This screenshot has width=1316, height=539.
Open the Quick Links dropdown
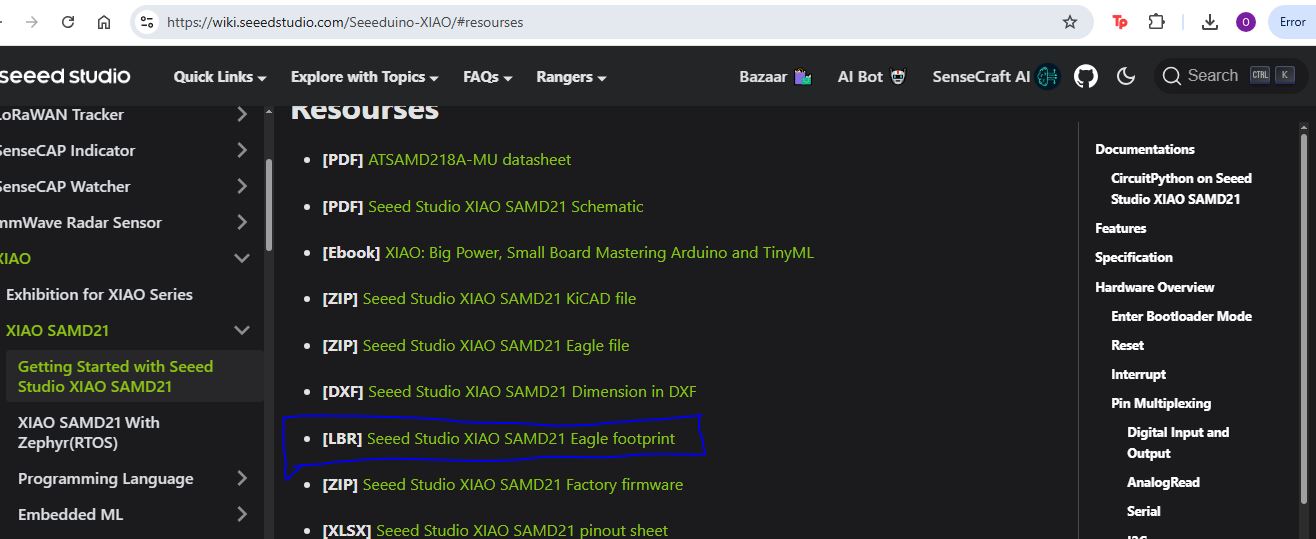click(x=220, y=77)
